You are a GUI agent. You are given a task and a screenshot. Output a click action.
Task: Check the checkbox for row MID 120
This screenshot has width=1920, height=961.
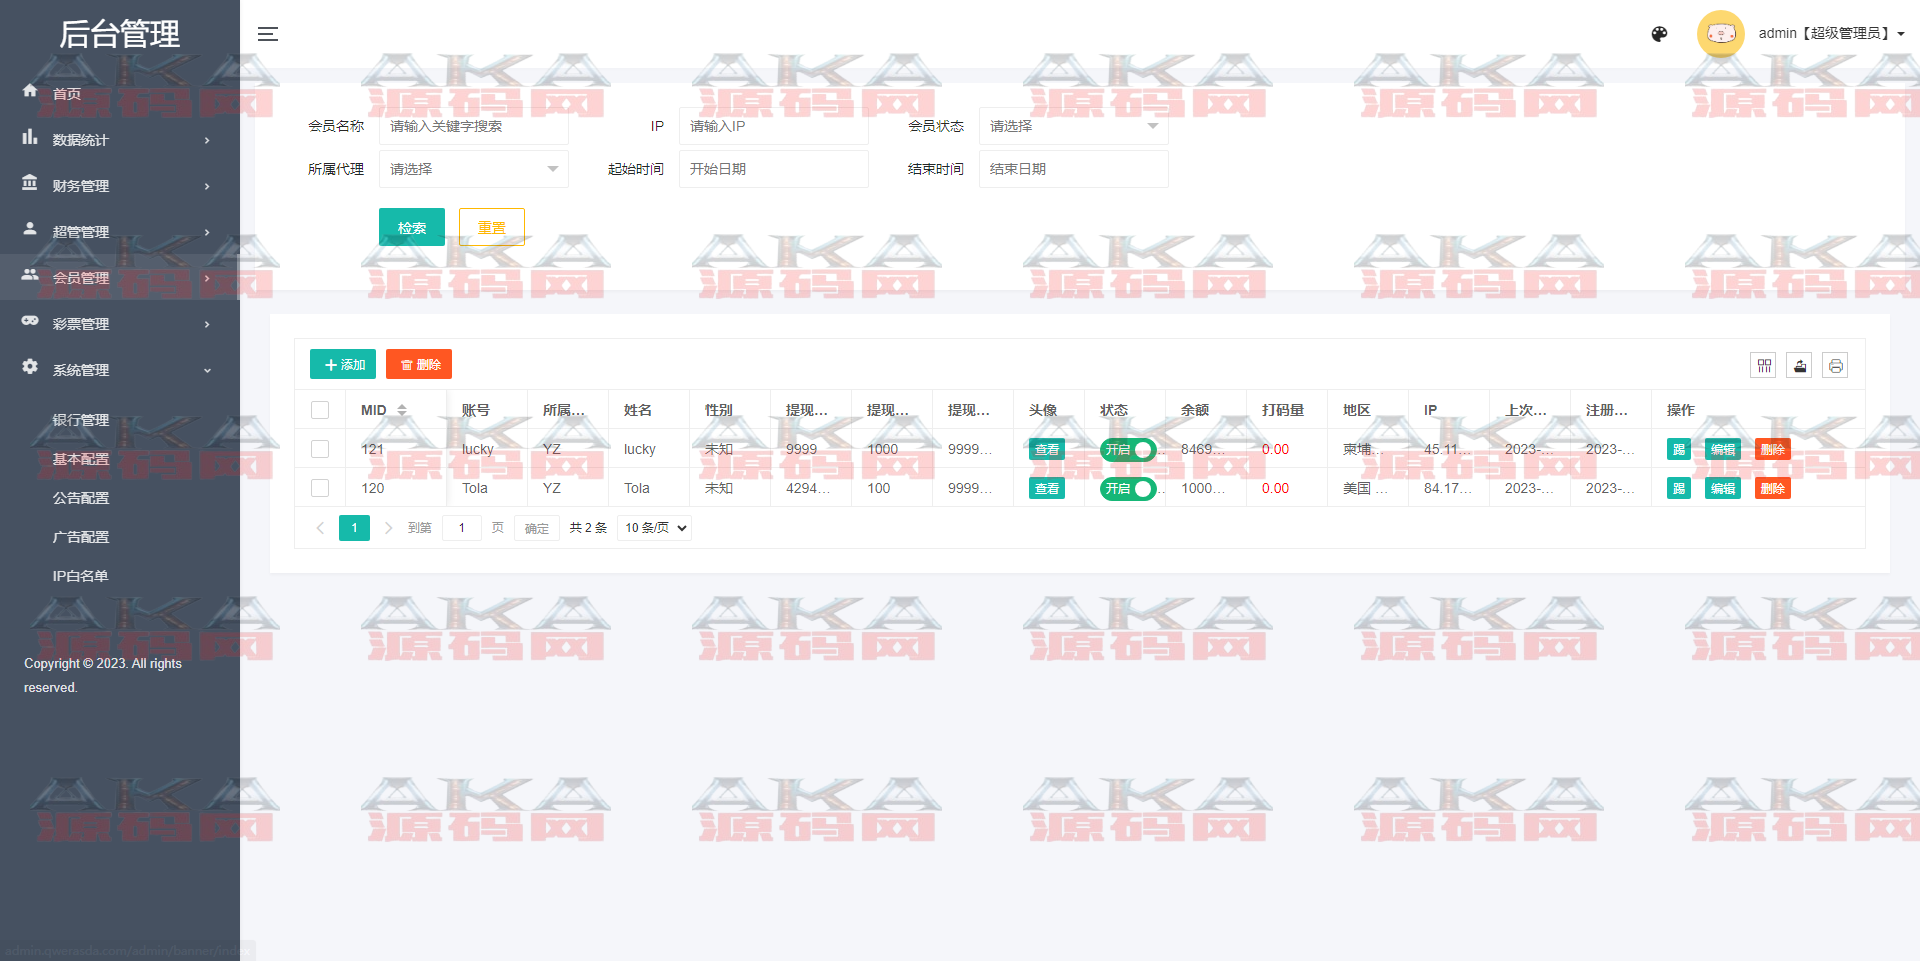[x=320, y=488]
